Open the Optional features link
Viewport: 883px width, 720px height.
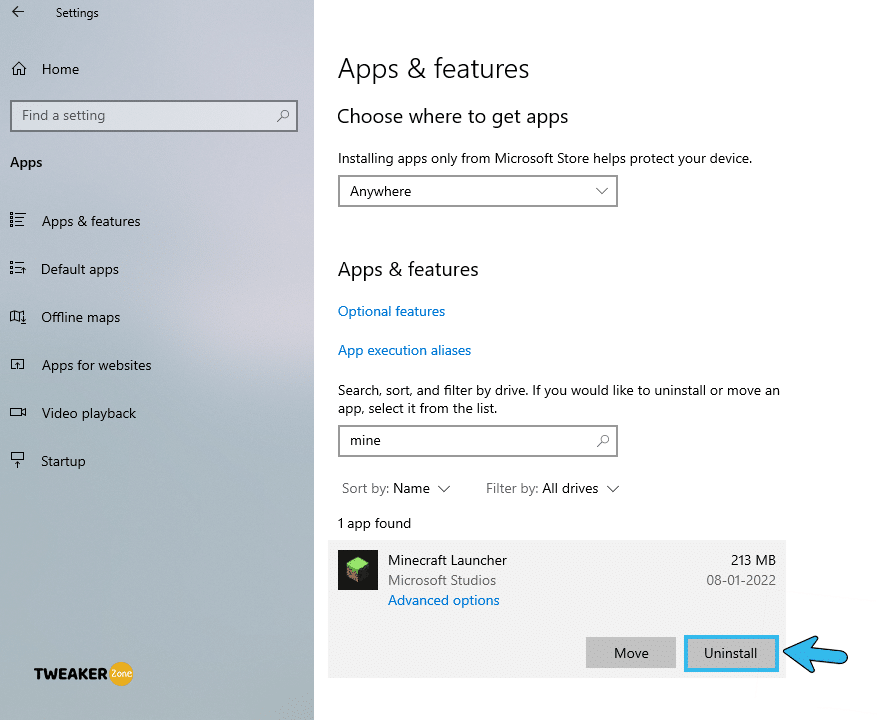(391, 311)
